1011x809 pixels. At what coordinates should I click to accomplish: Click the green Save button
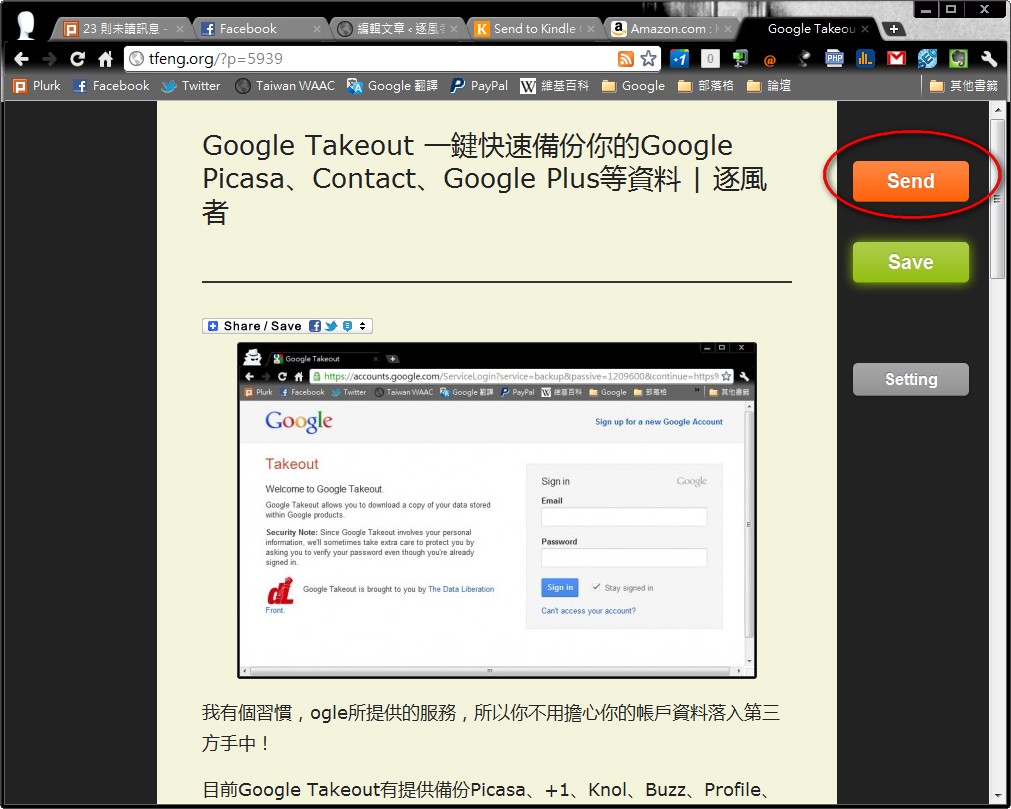pos(910,262)
